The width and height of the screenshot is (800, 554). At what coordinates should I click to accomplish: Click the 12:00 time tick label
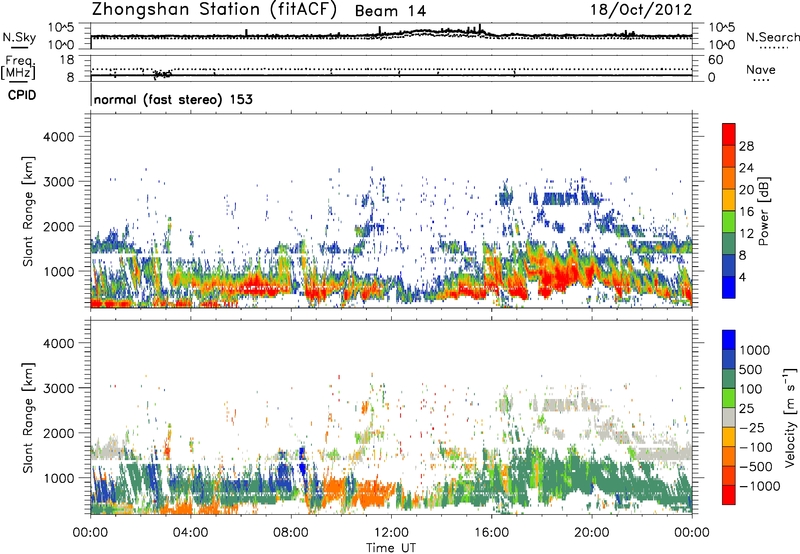[391, 533]
